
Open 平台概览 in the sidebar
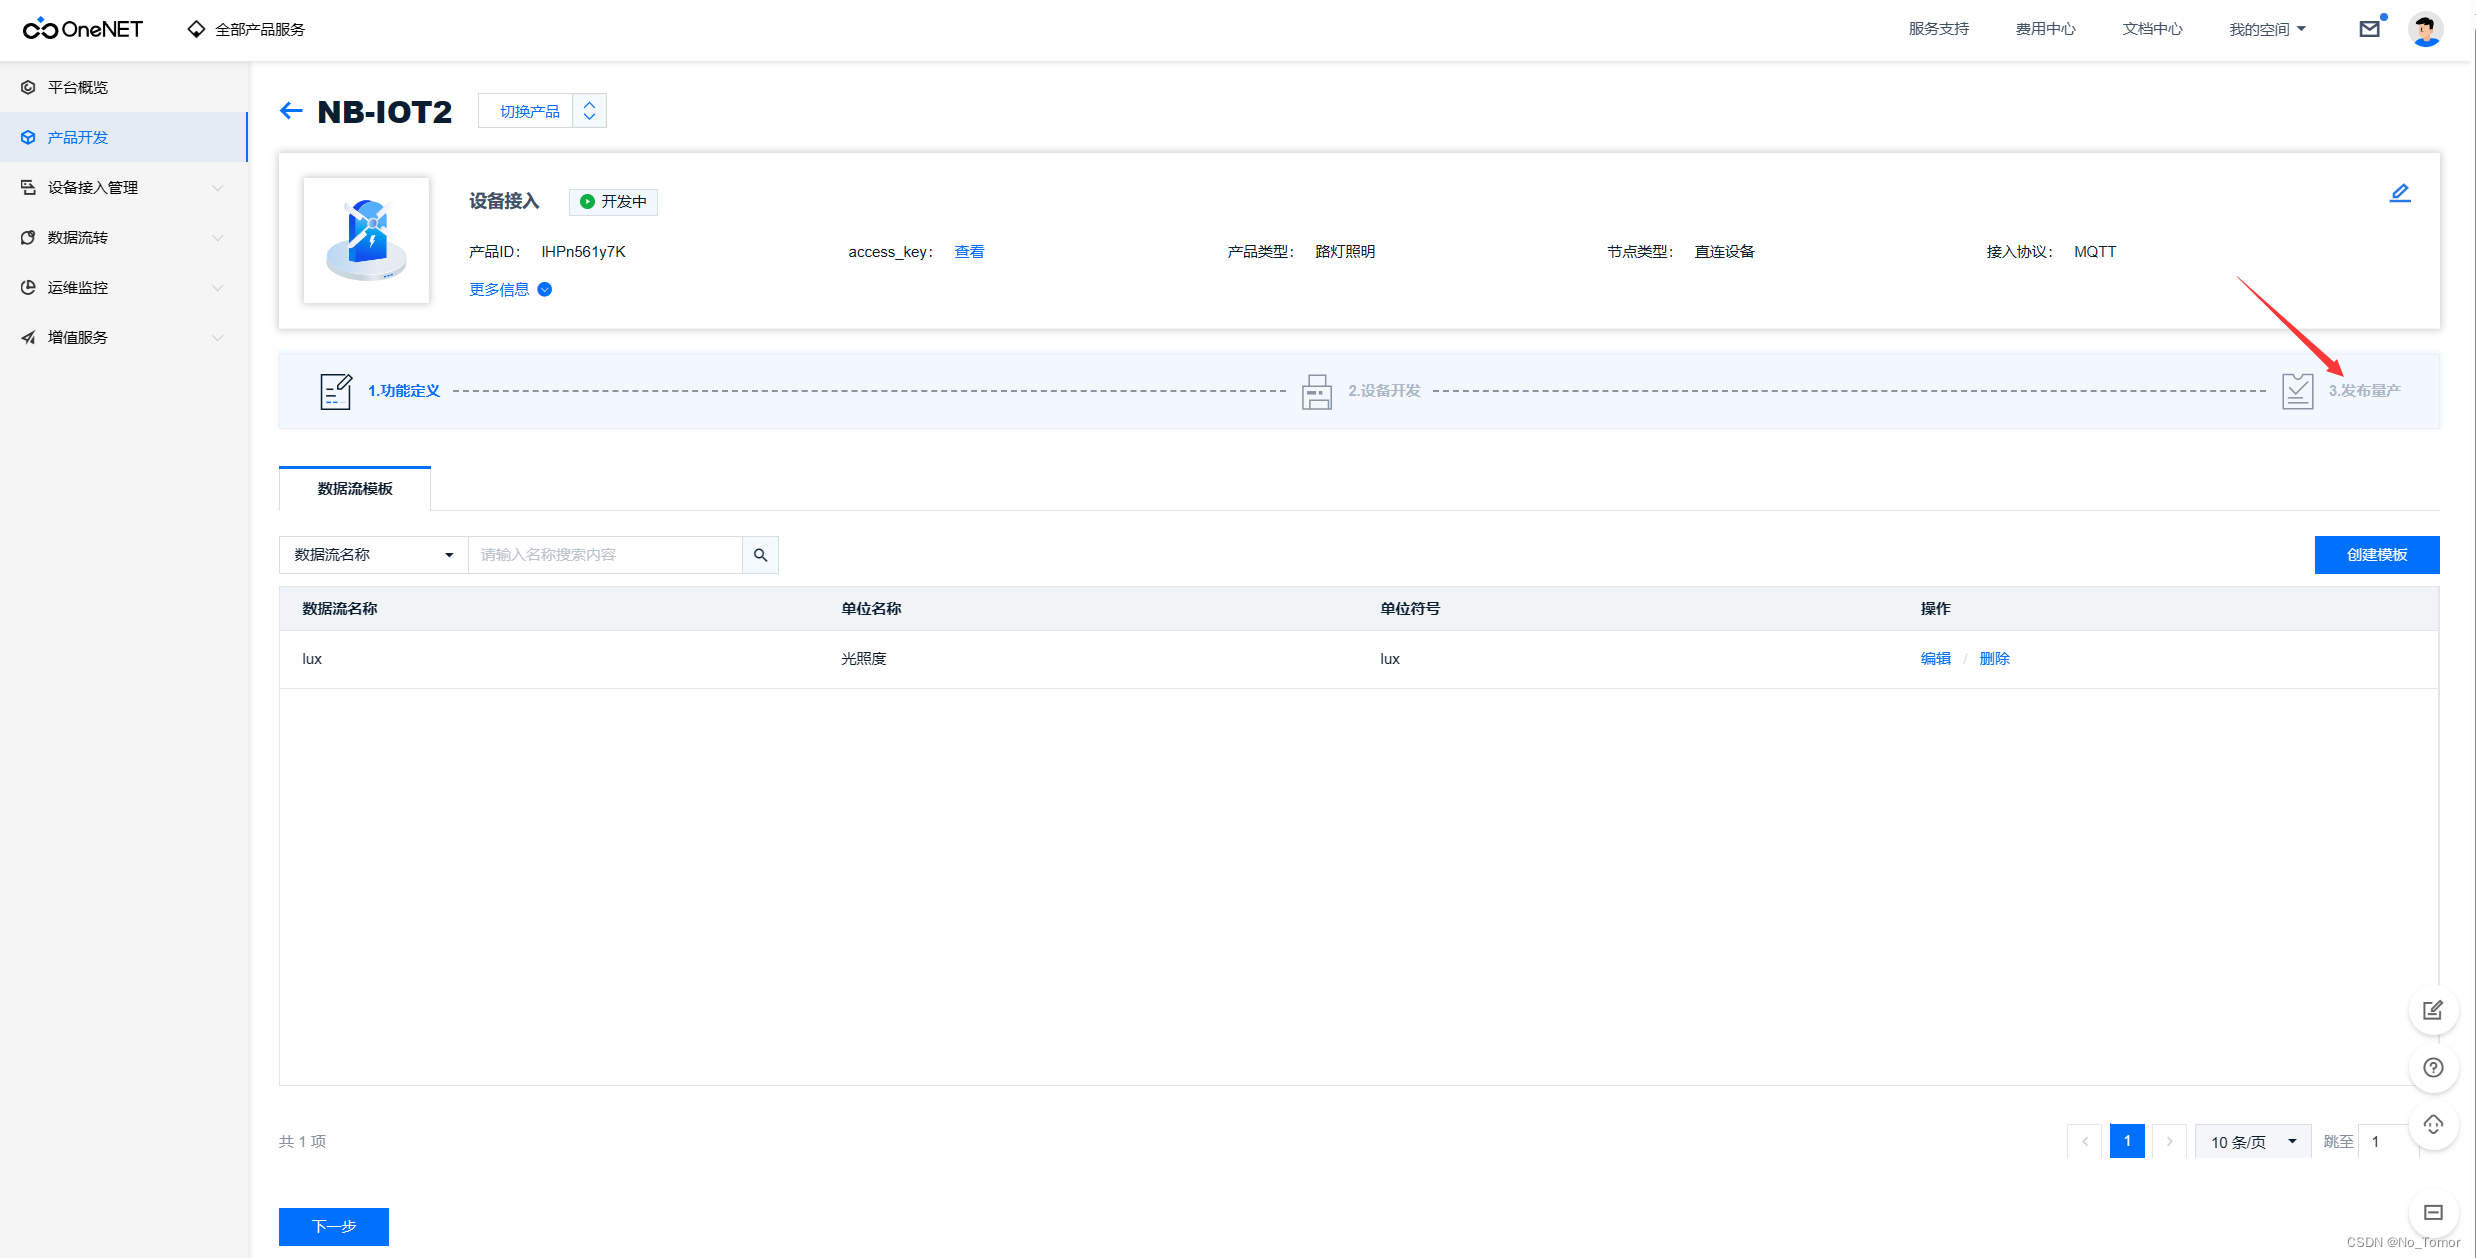coord(78,87)
